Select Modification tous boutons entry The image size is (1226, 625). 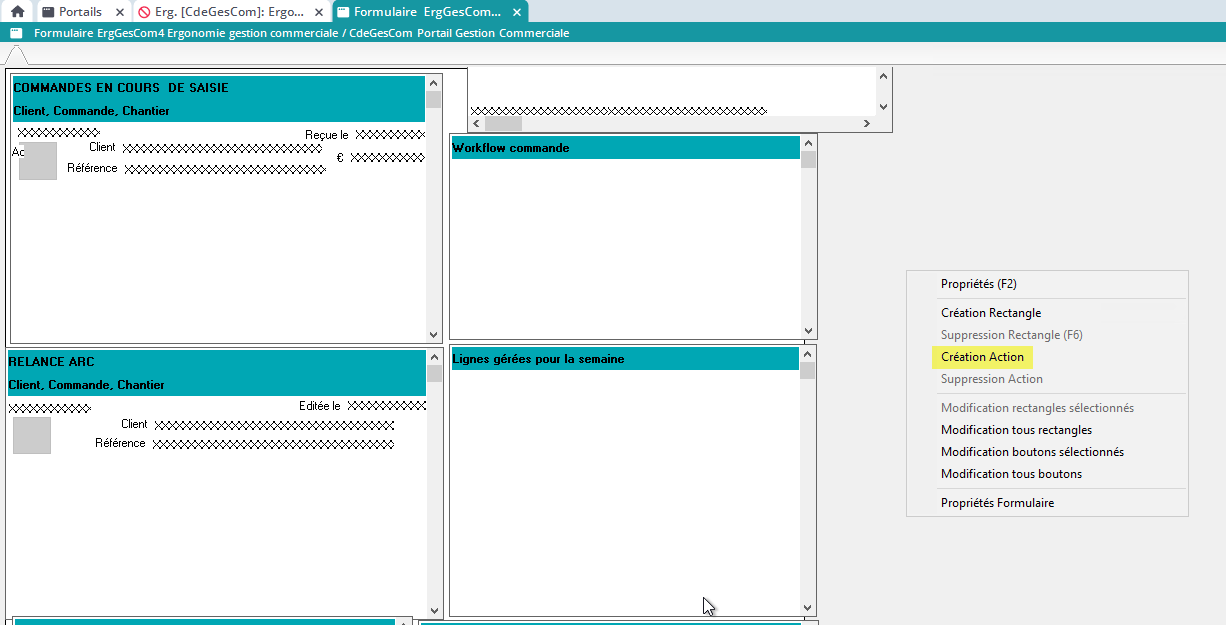click(1011, 474)
